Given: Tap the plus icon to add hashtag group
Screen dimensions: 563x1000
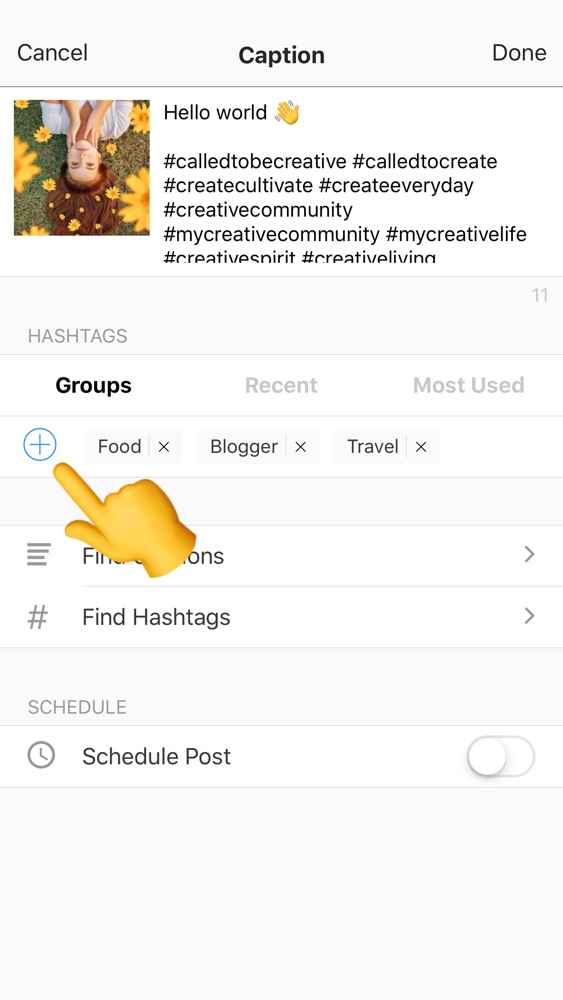Looking at the screenshot, I should [x=40, y=445].
